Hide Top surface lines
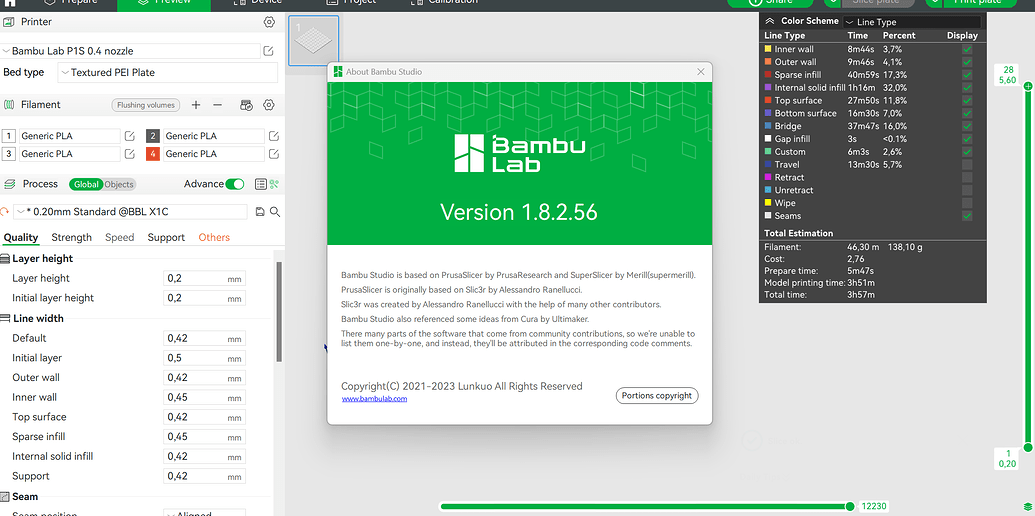 click(967, 100)
